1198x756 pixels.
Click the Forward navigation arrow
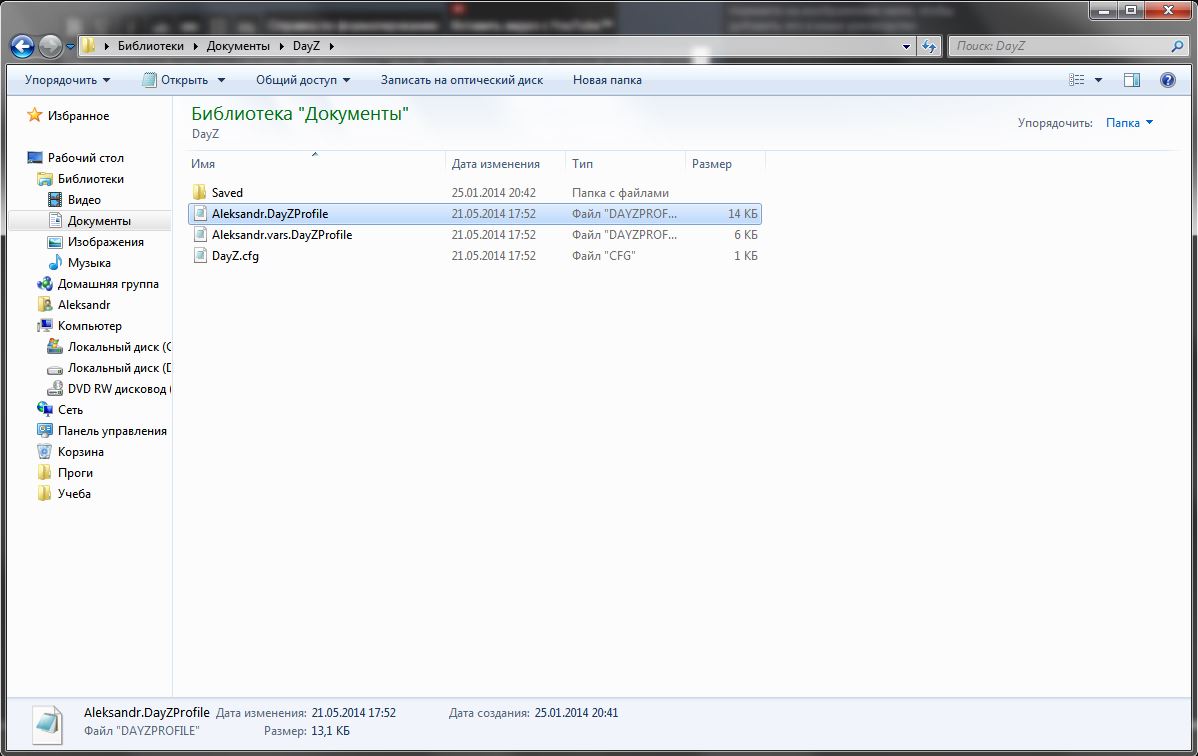coord(50,47)
